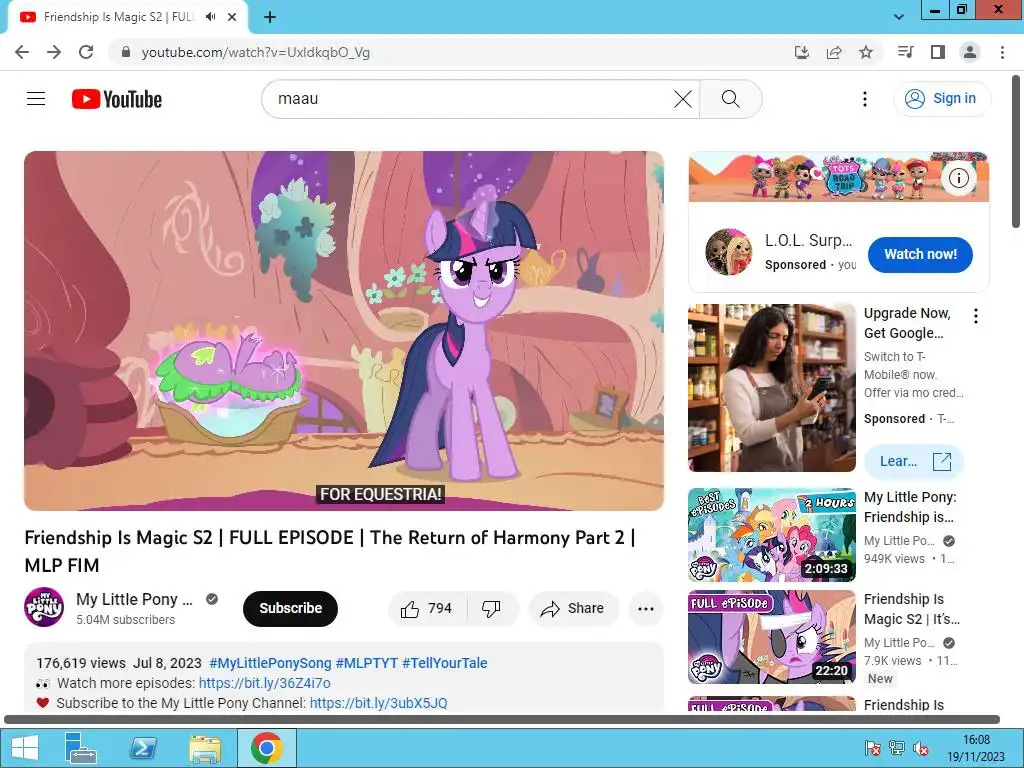Click the Watch now! ad button
Screen dimensions: 1024x768
click(920, 254)
